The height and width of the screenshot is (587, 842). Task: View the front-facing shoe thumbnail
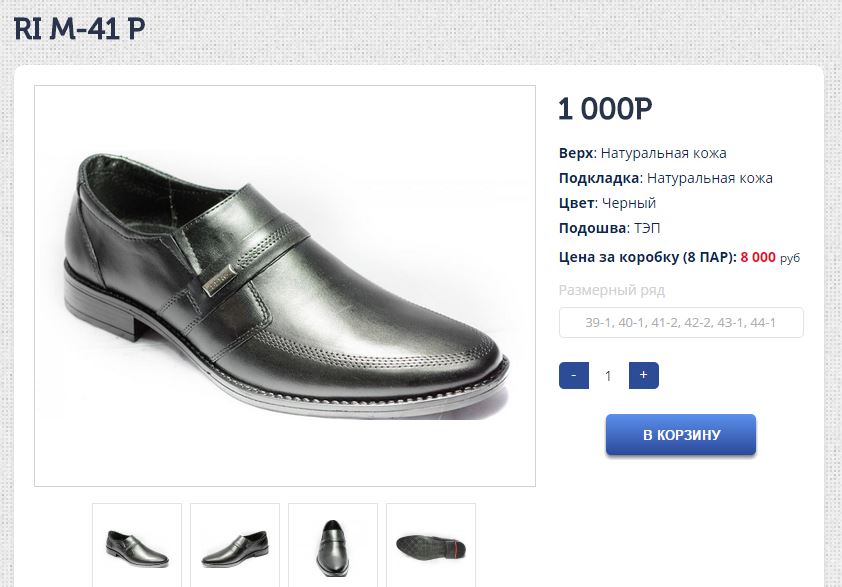pyautogui.click(x=333, y=545)
